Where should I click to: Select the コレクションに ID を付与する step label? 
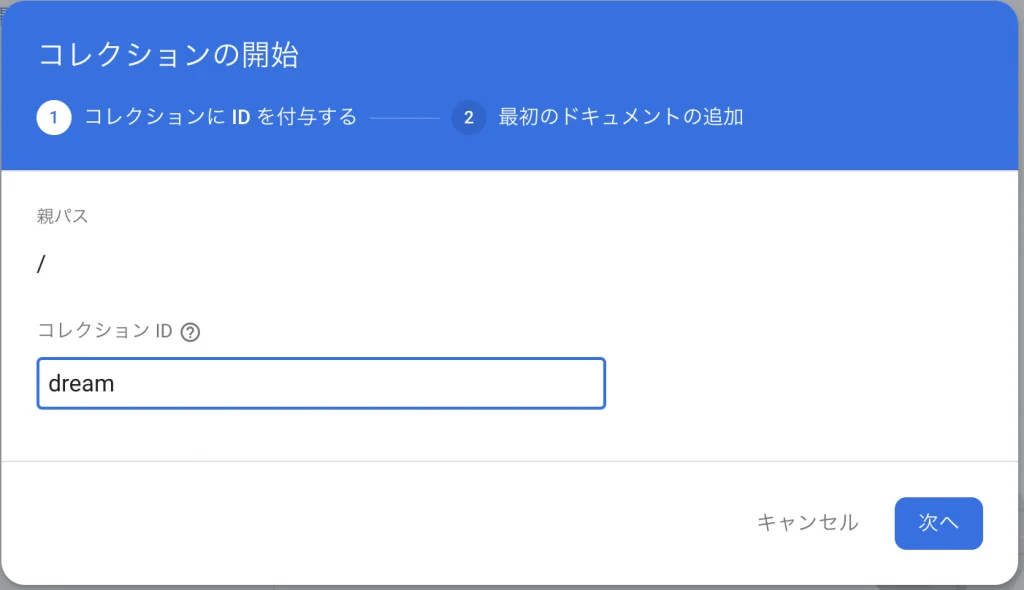pos(220,118)
